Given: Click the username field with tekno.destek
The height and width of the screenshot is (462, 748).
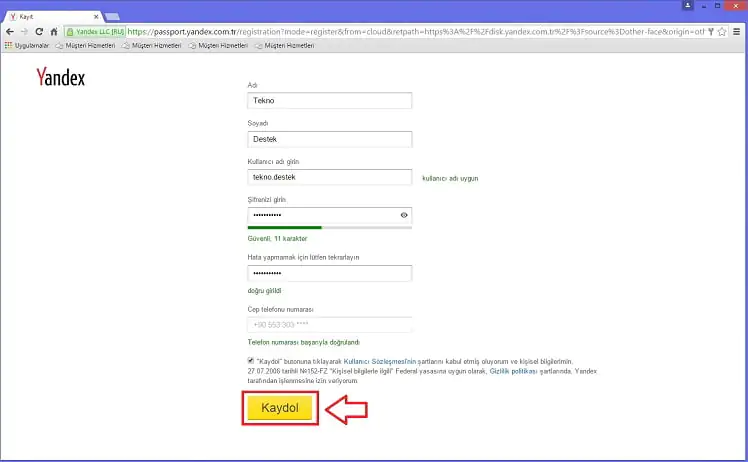Looking at the screenshot, I should point(330,177).
